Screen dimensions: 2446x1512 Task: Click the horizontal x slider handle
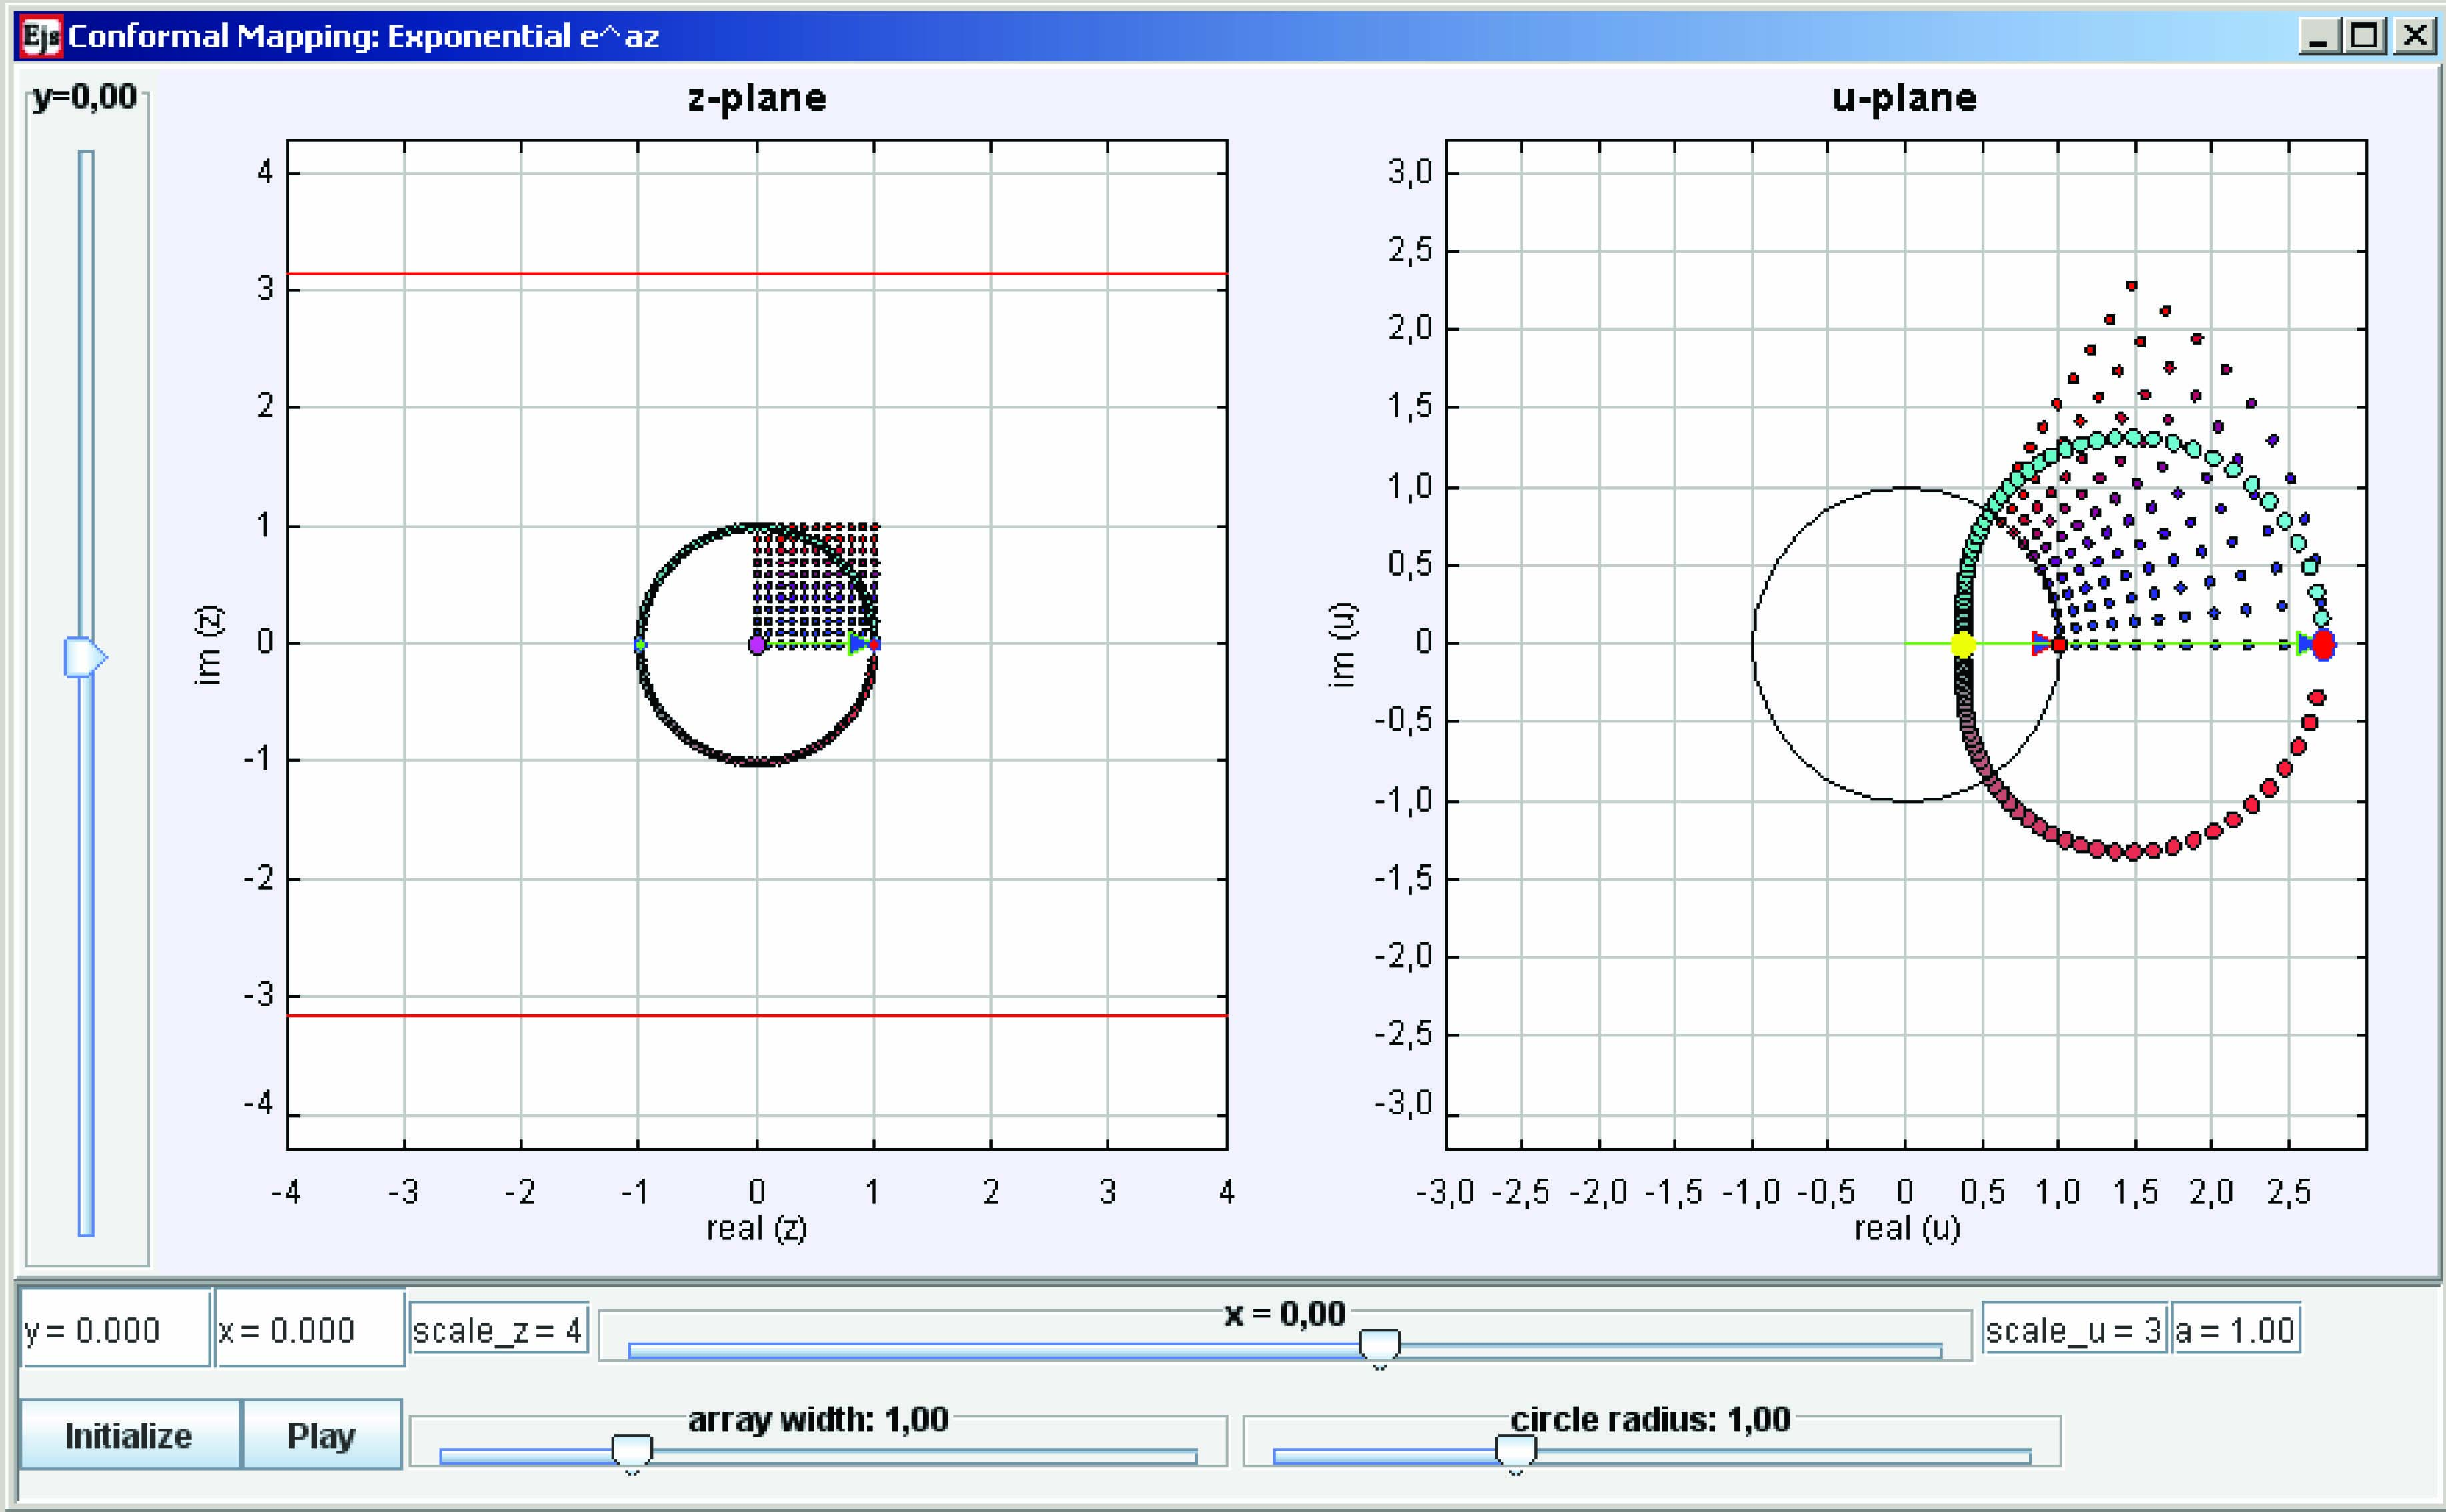(x=1379, y=1348)
